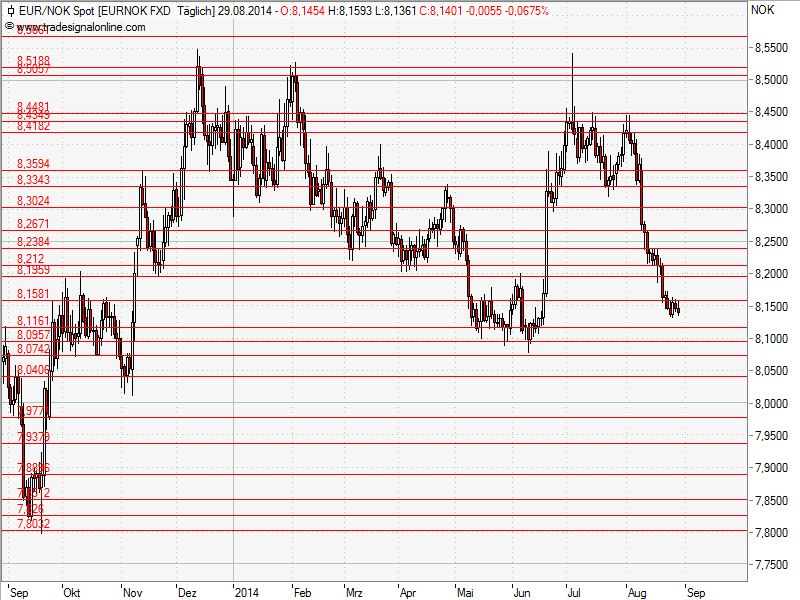Click the Jul marker on time axis

pyautogui.click(x=575, y=592)
